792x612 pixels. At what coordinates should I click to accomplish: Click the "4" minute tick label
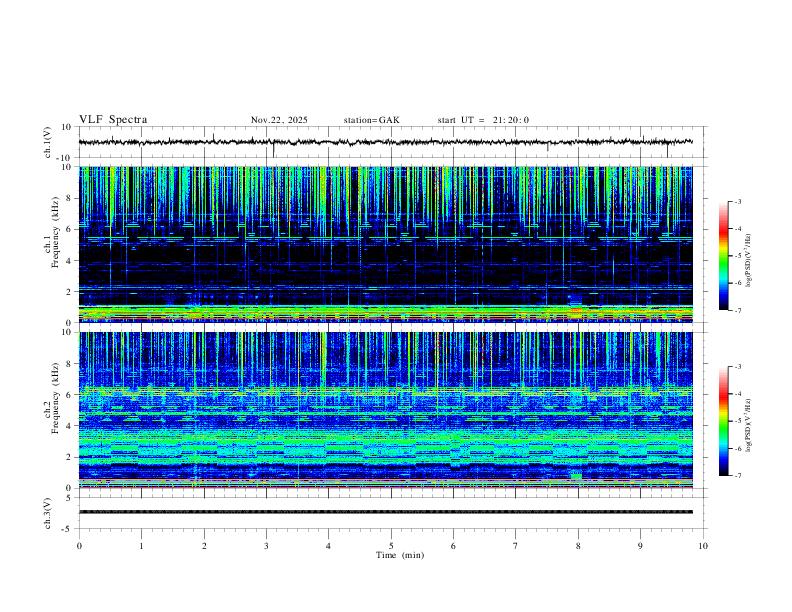pos(329,546)
